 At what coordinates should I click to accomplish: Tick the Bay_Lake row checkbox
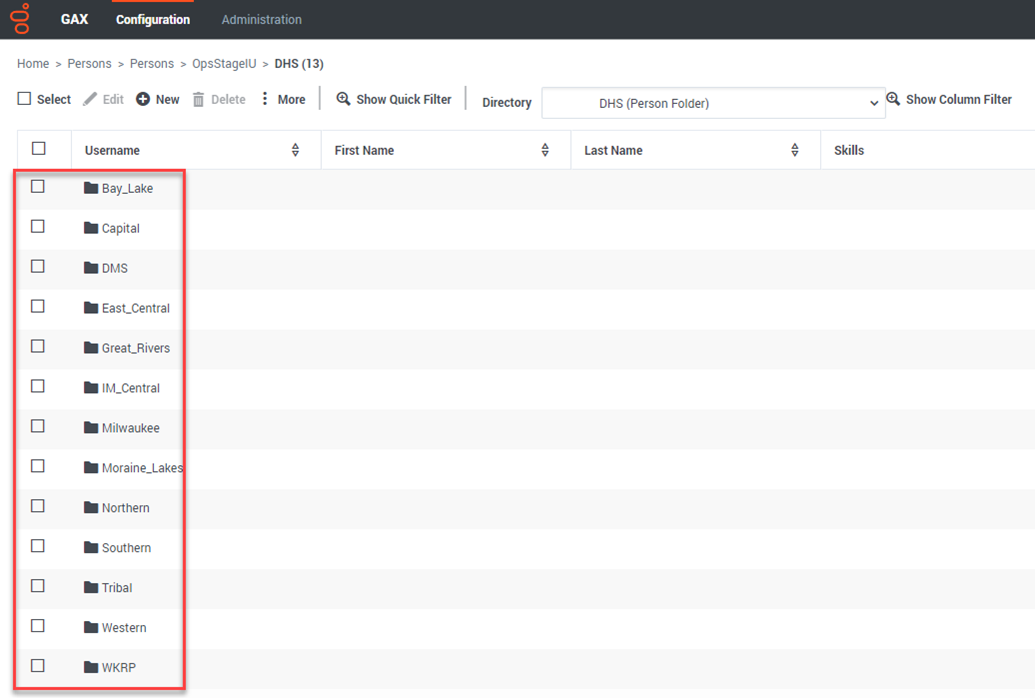[x=38, y=187]
